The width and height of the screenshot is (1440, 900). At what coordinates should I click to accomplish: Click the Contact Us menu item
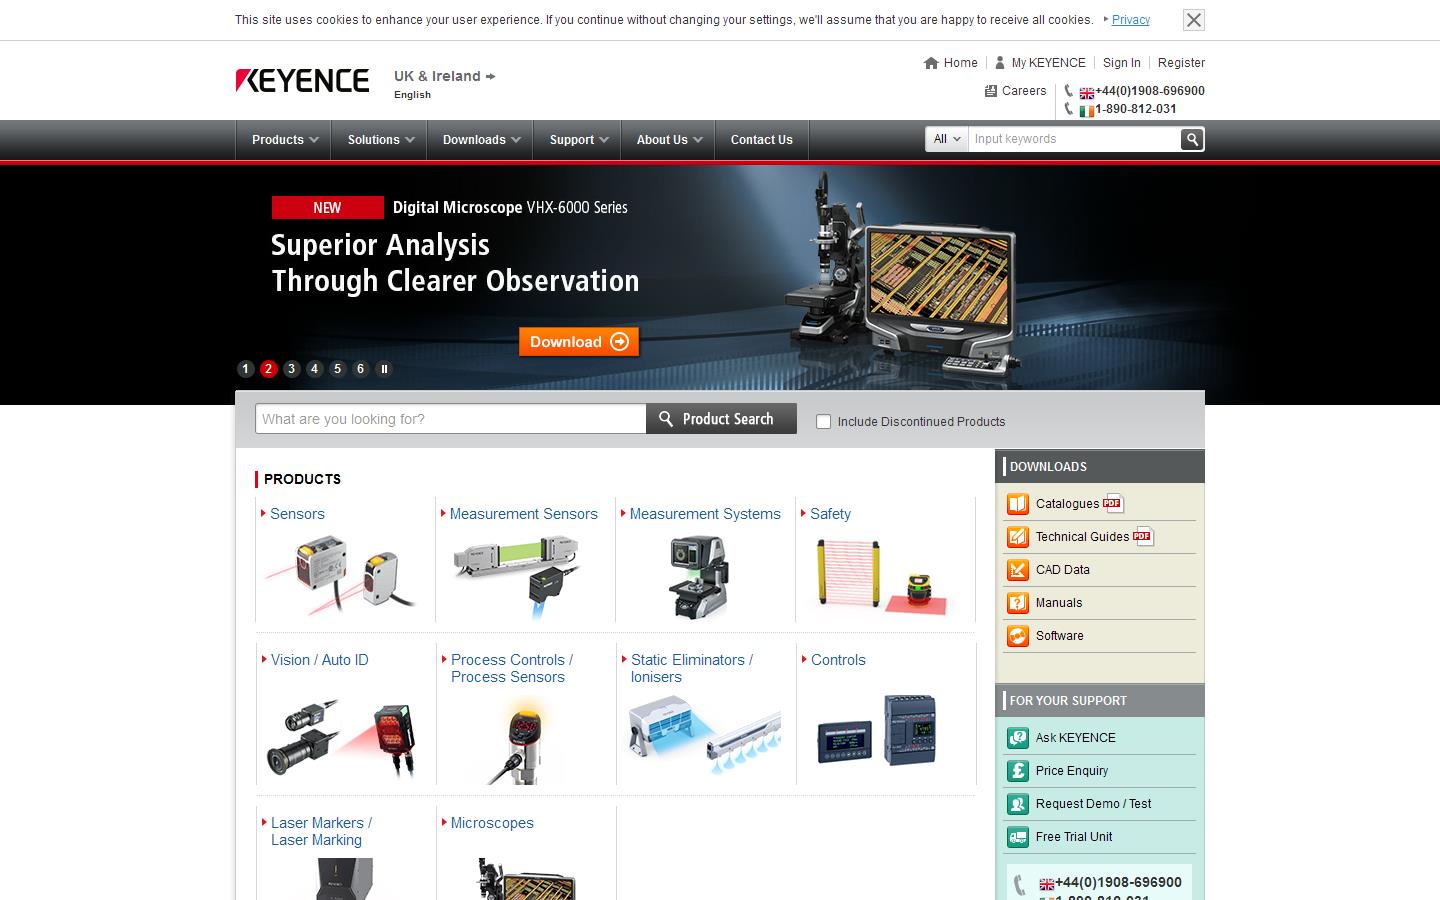click(x=761, y=140)
